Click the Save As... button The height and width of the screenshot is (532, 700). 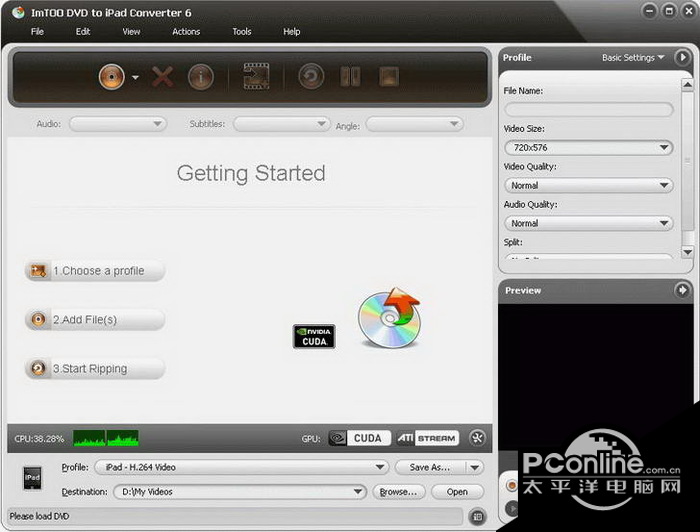tap(430, 467)
